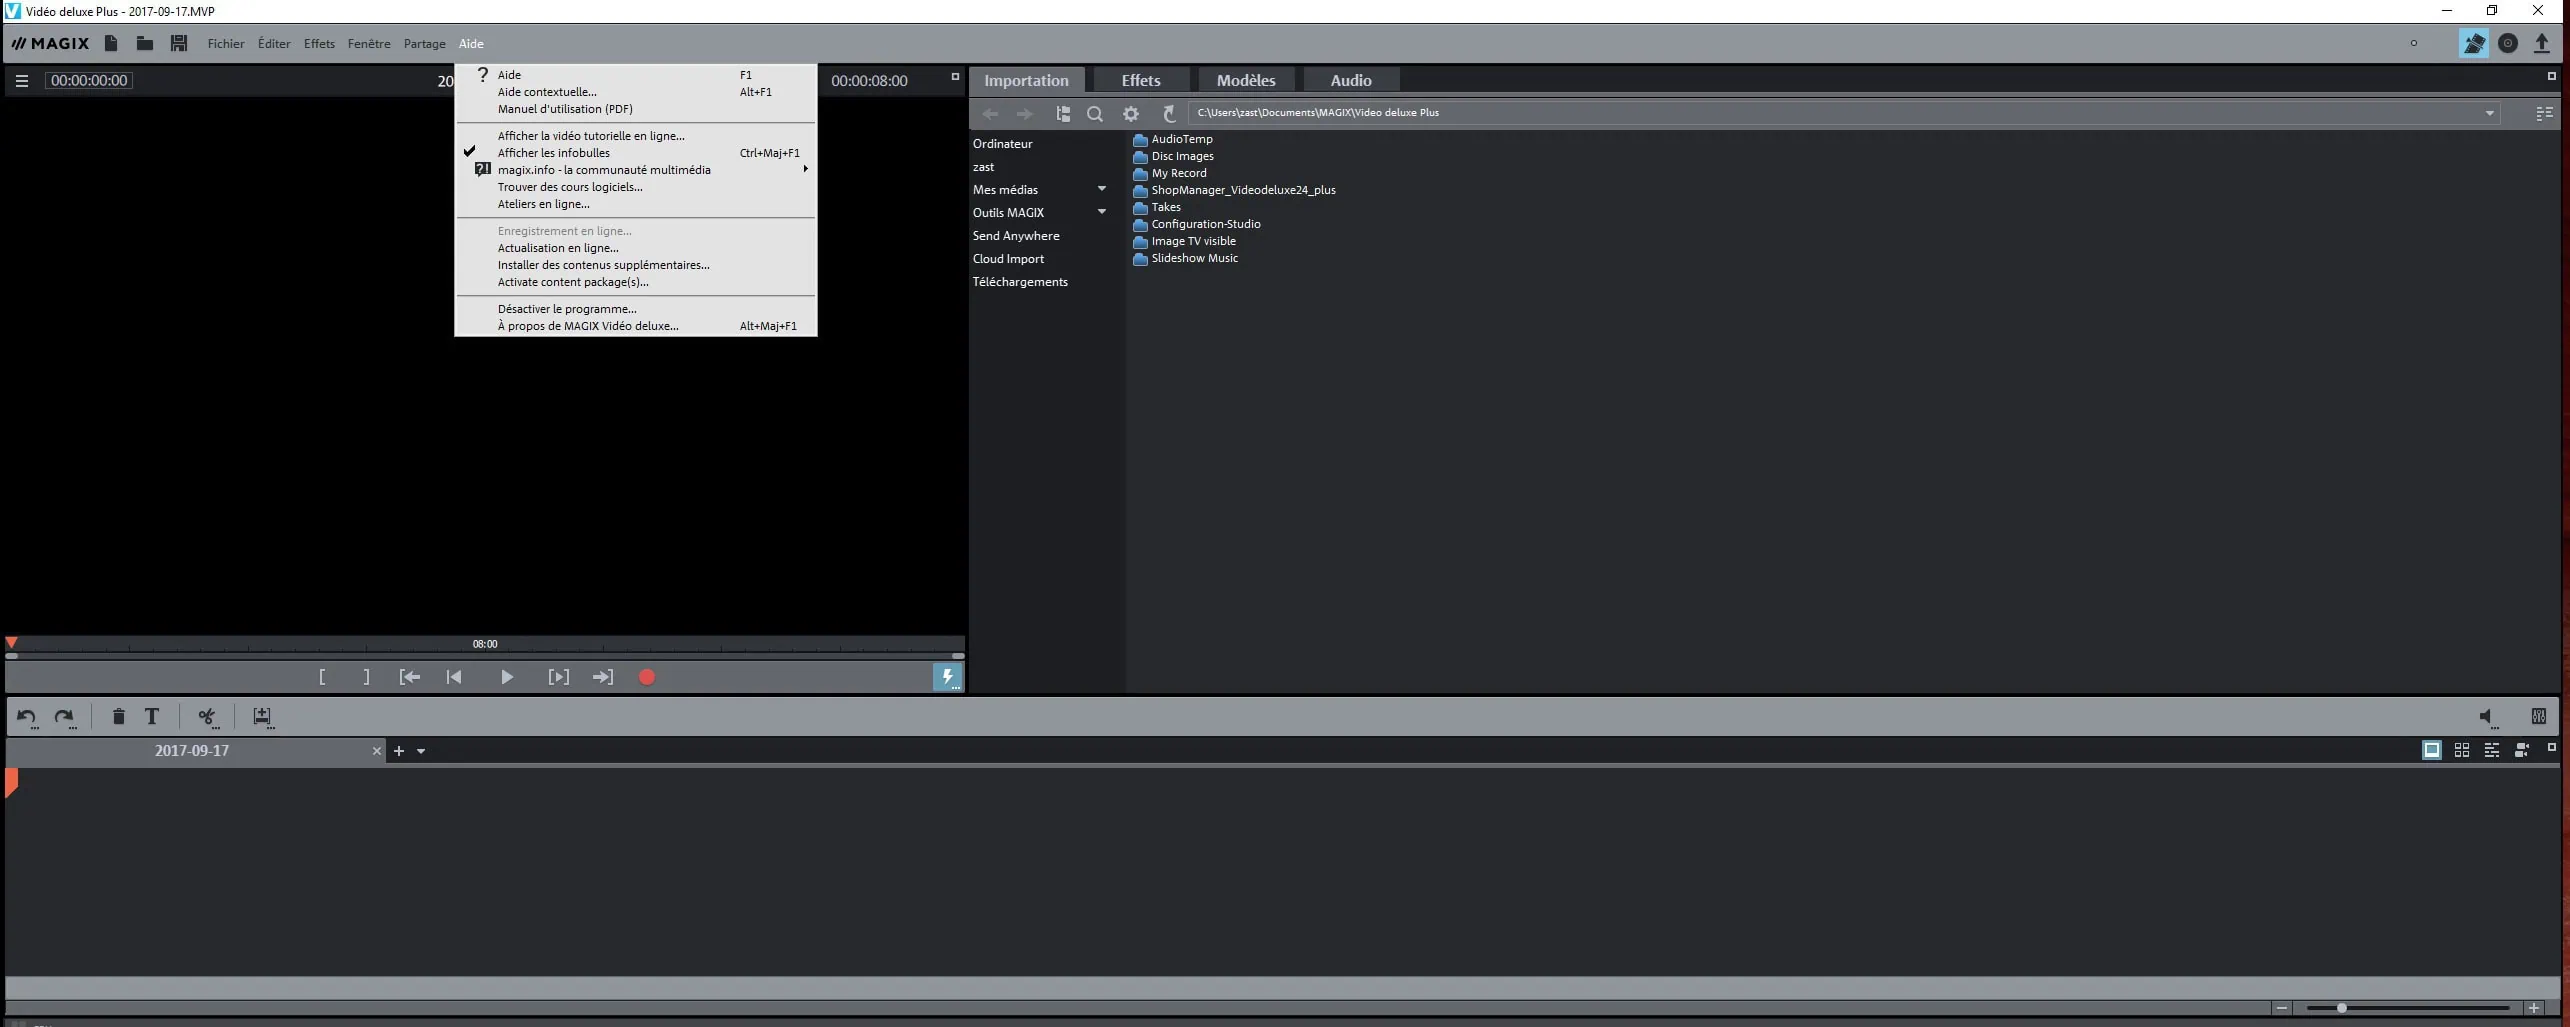
Task: Click the 00:00:00:00 timecode field
Action: (x=89, y=80)
